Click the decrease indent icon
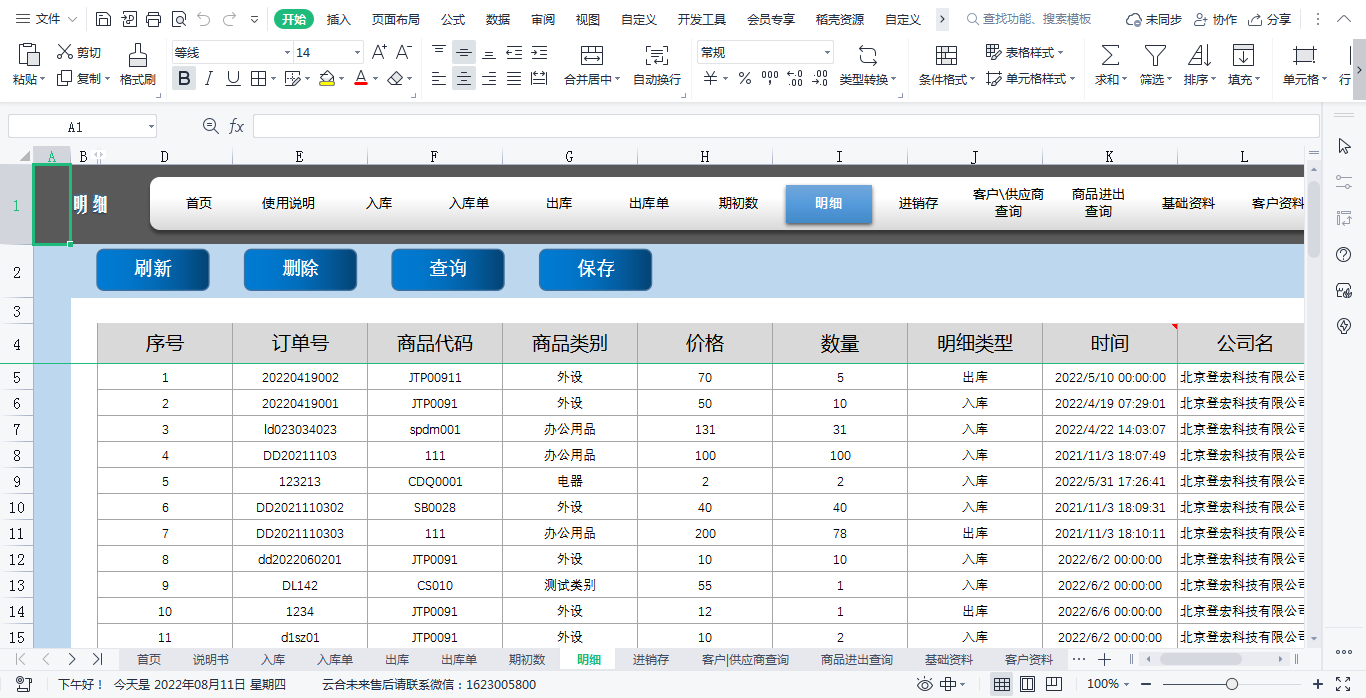The width and height of the screenshot is (1366, 698). point(514,52)
